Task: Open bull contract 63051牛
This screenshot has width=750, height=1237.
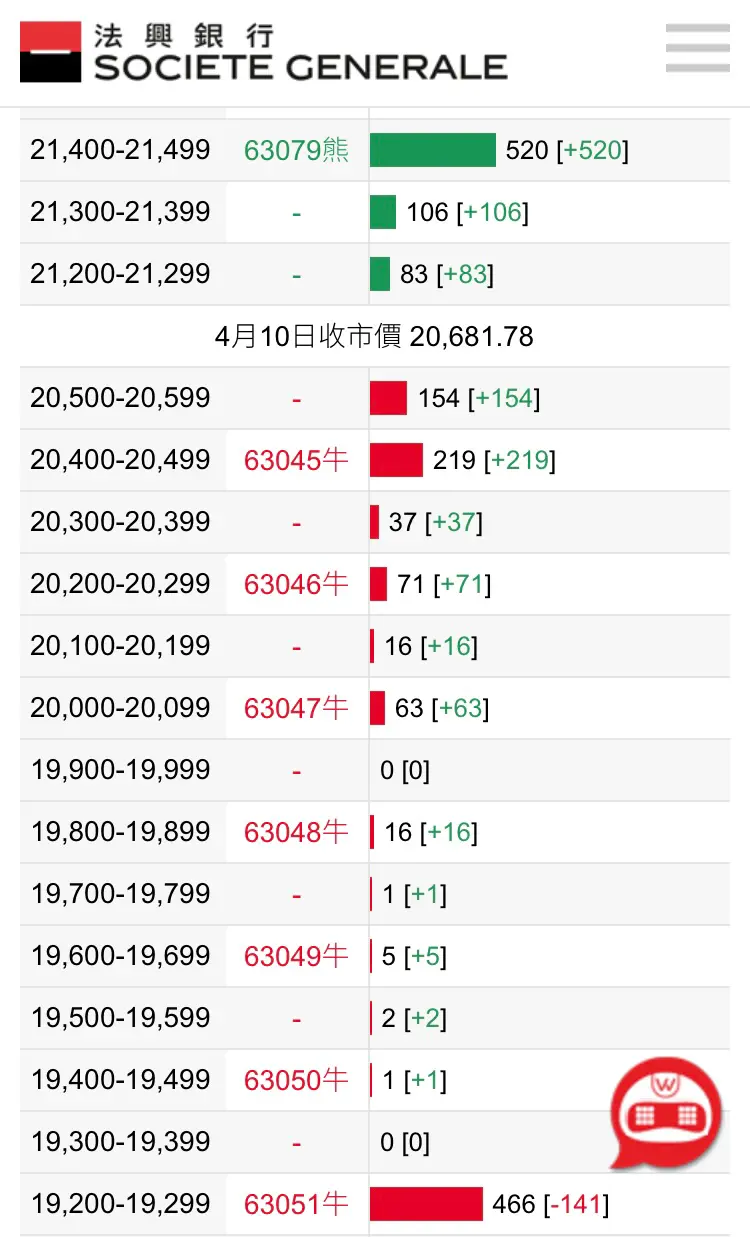Action: (x=296, y=1205)
